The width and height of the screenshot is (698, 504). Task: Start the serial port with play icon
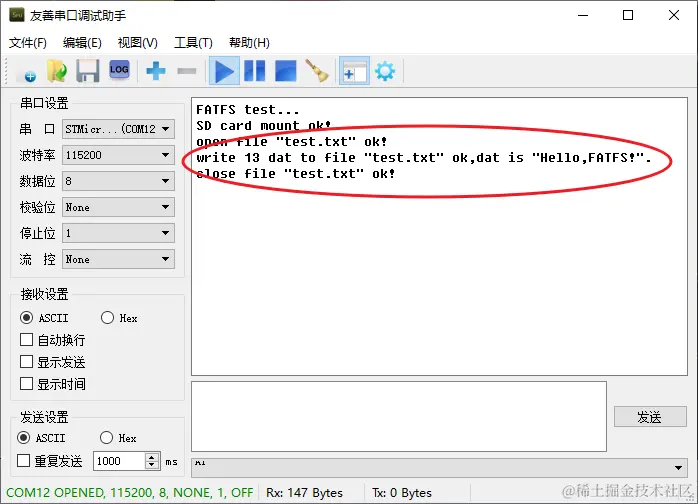tap(224, 71)
